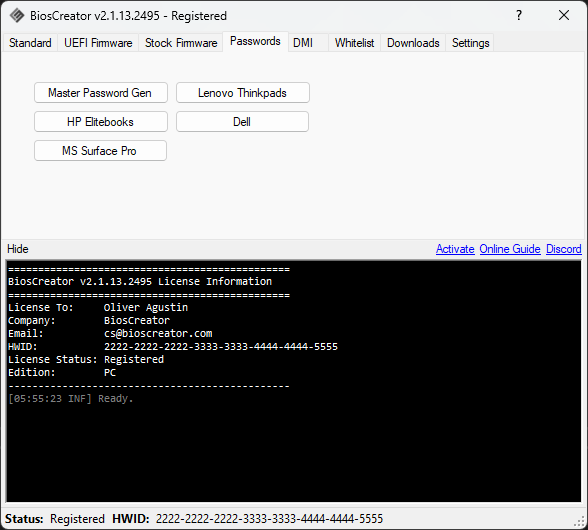Close the BiosCreator window

pos(564,15)
